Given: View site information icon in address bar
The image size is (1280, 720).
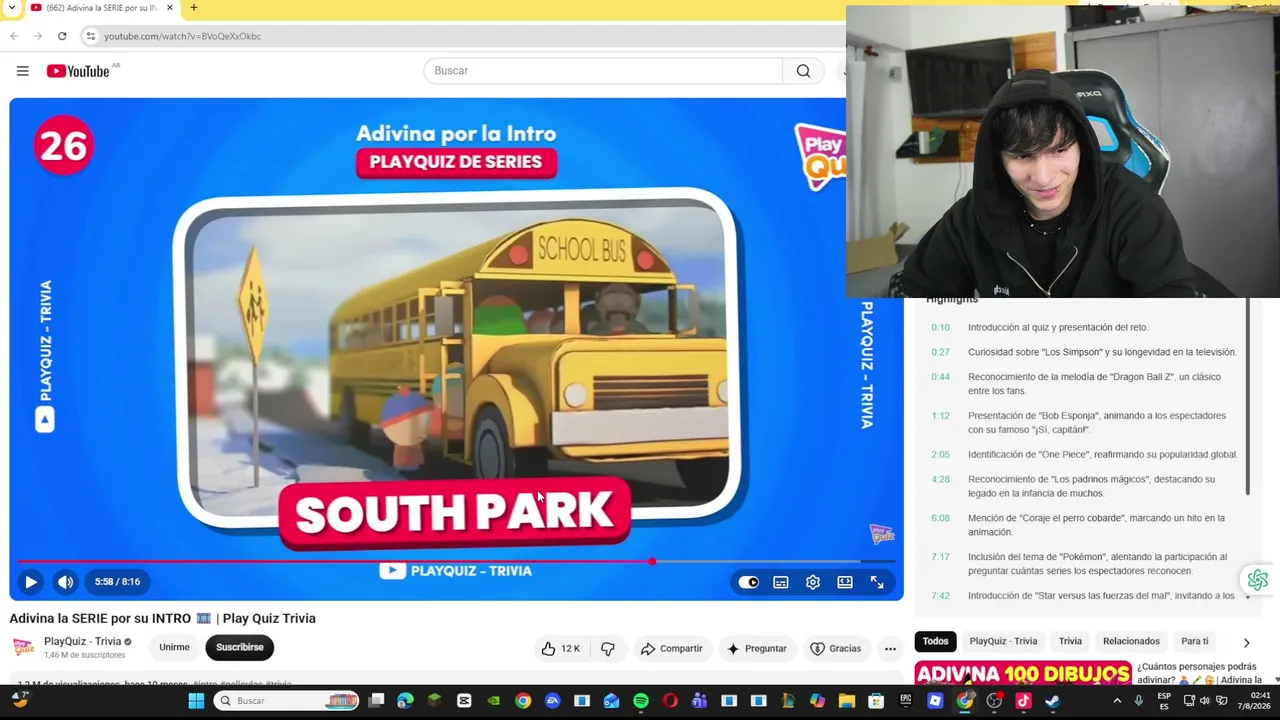Looking at the screenshot, I should pyautogui.click(x=91, y=36).
